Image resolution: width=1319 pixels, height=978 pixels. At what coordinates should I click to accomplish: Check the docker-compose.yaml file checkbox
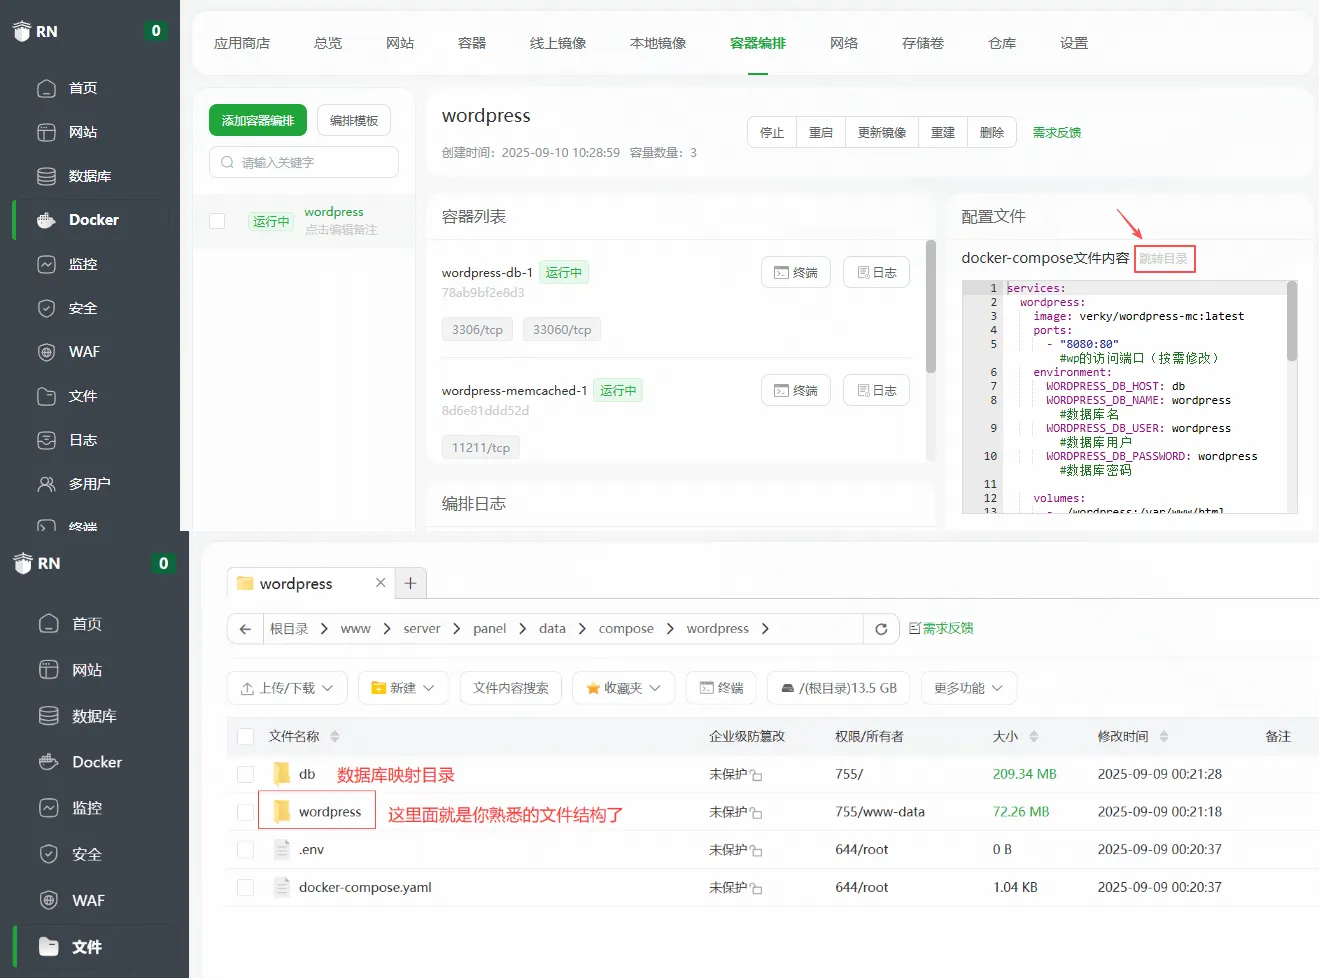click(x=245, y=887)
